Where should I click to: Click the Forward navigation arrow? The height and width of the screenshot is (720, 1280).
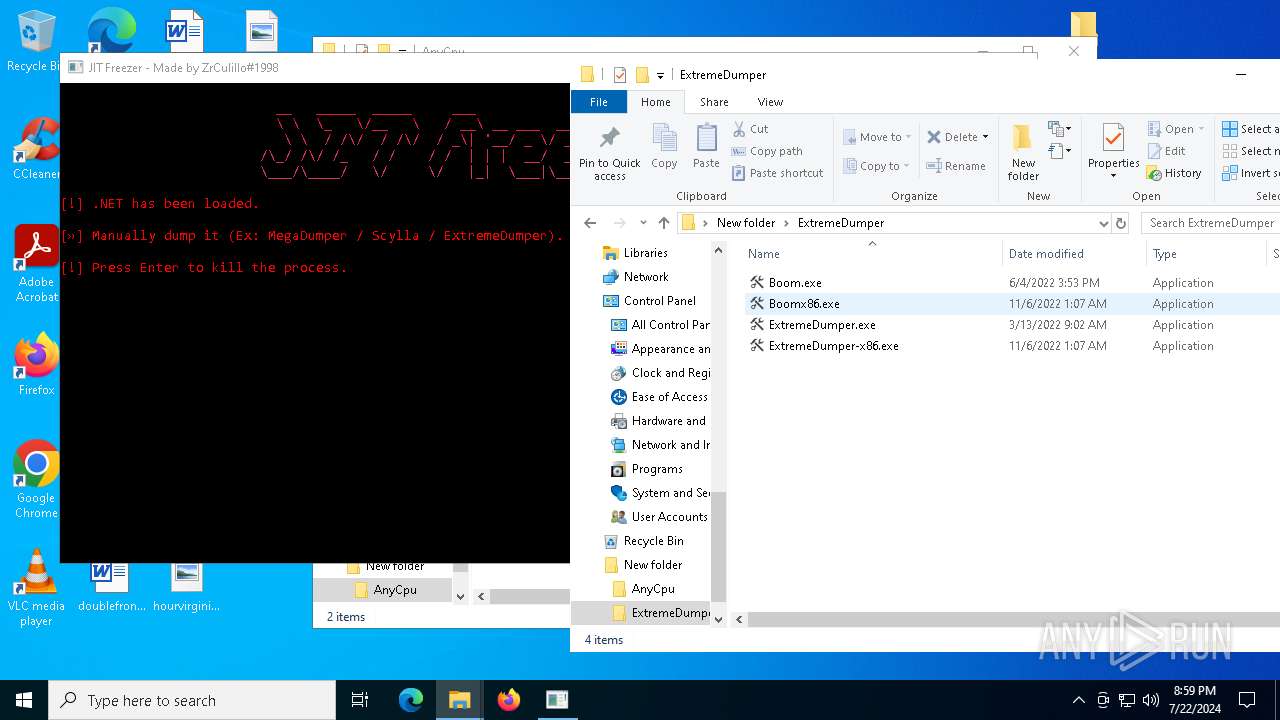pos(619,223)
